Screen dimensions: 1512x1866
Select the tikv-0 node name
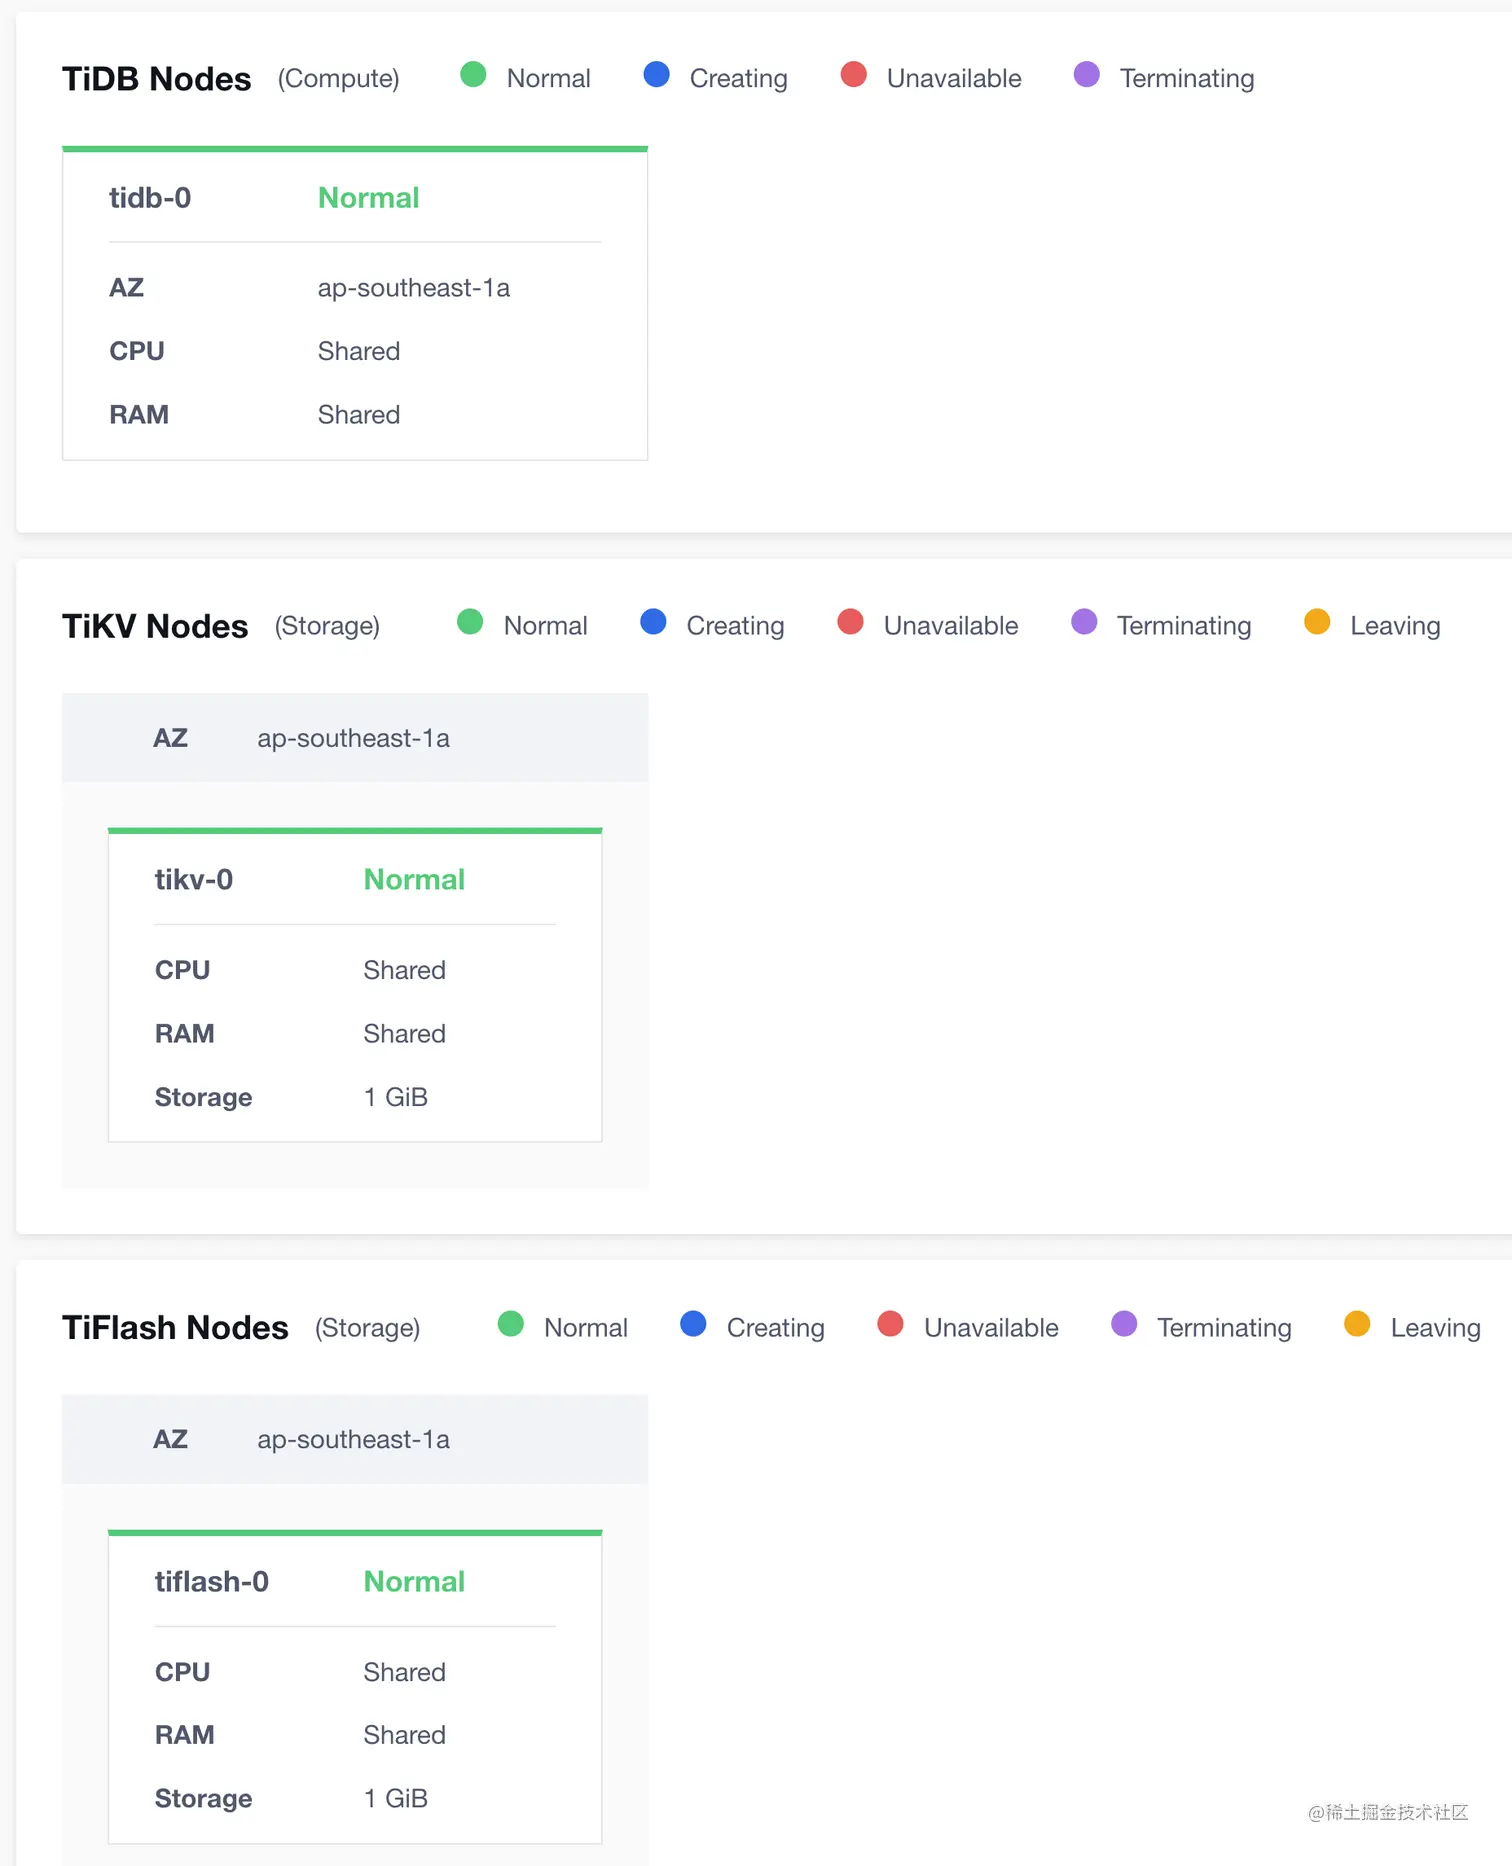(x=194, y=880)
